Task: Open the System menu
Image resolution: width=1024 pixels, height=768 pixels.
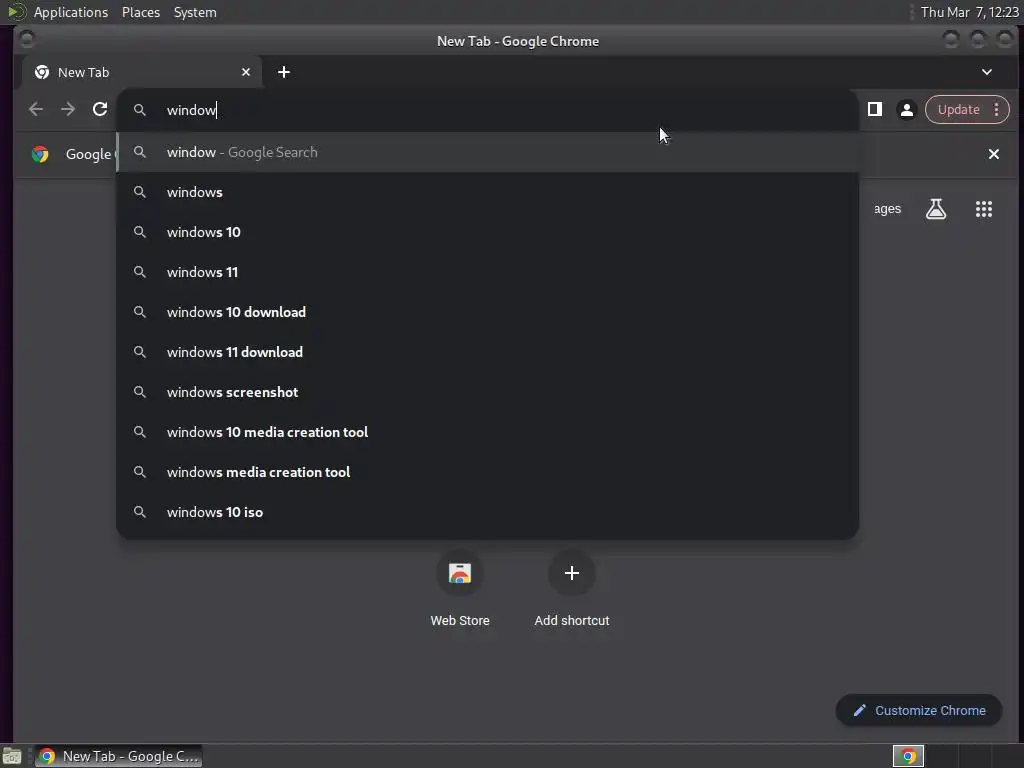Action: [195, 12]
